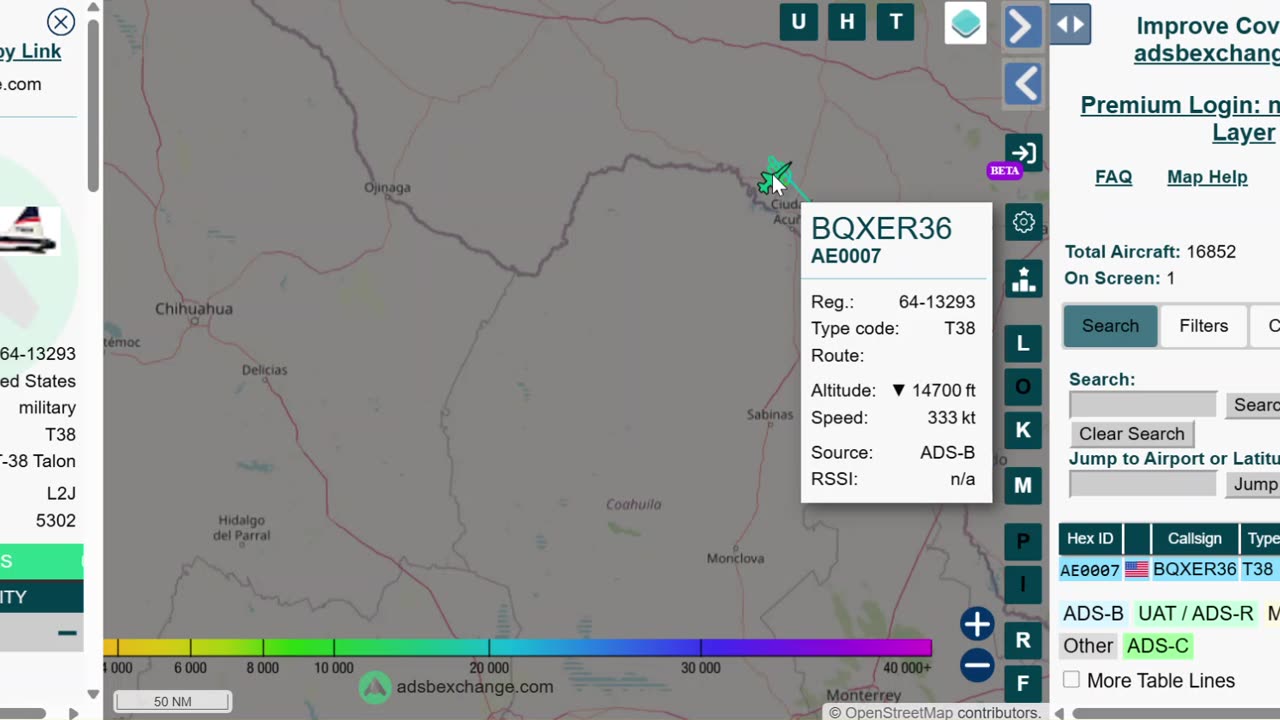Click the UAT / ADS-R legend label
This screenshot has width=1280, height=720.
[x=1195, y=614]
